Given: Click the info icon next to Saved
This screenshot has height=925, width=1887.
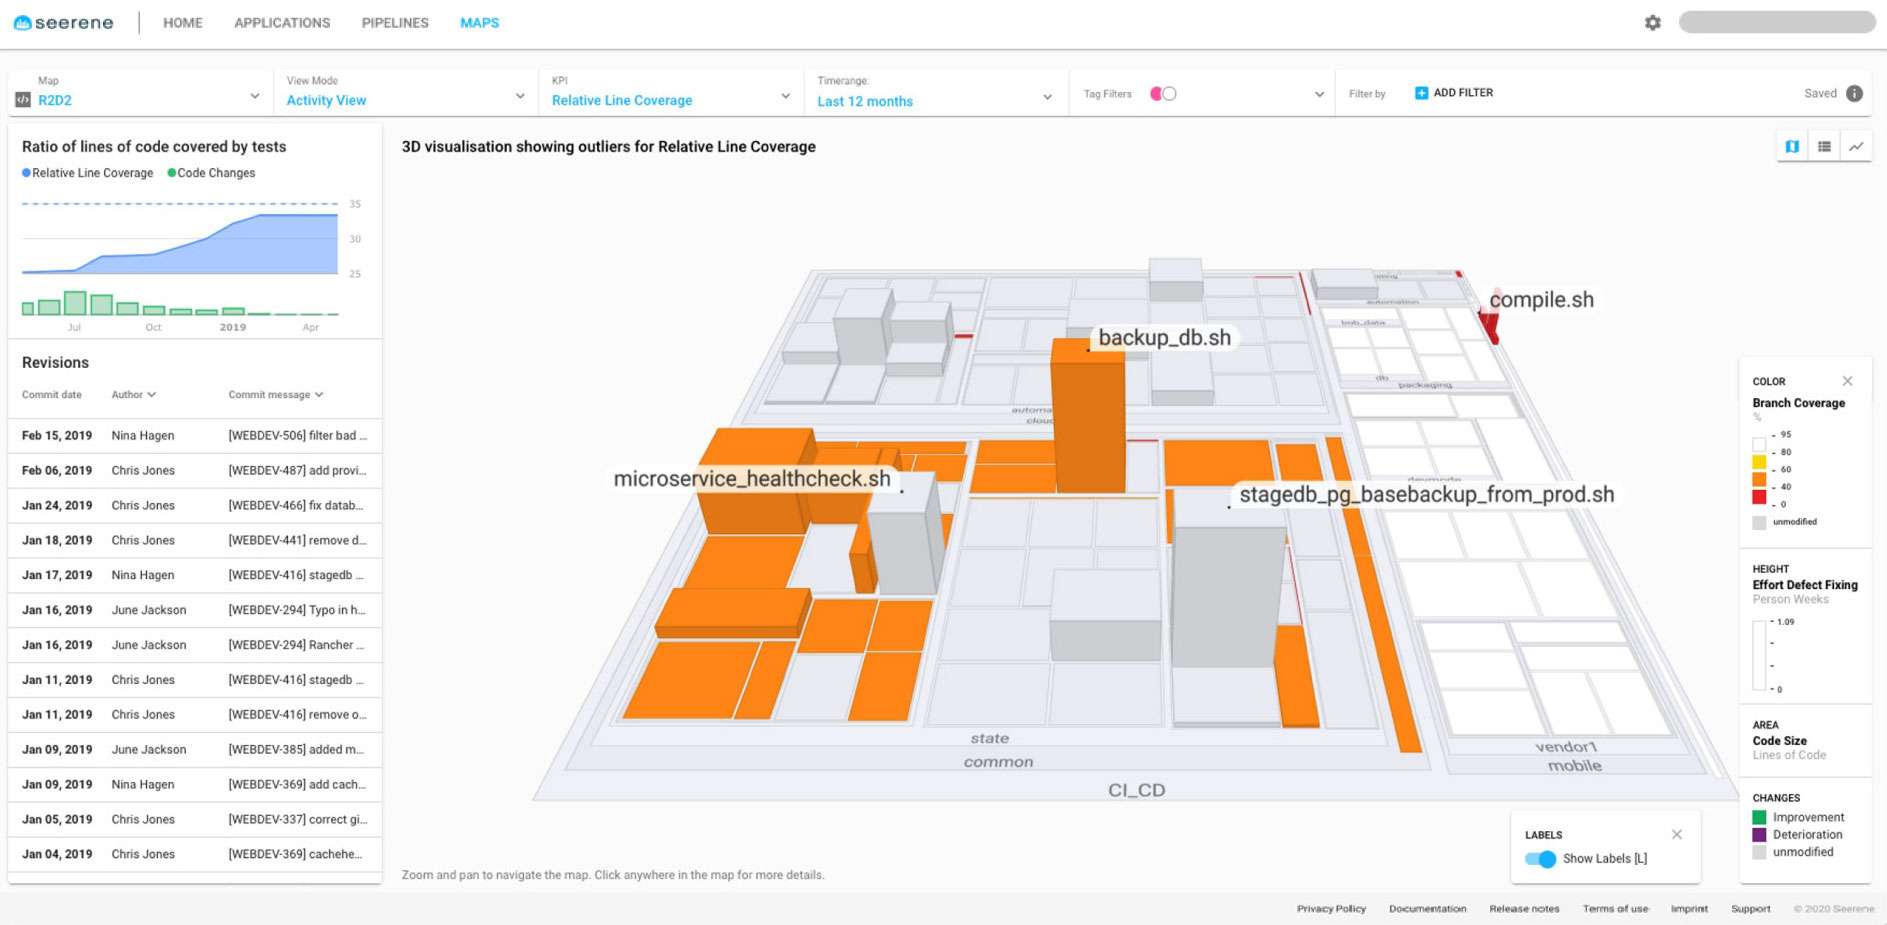Looking at the screenshot, I should tap(1854, 93).
